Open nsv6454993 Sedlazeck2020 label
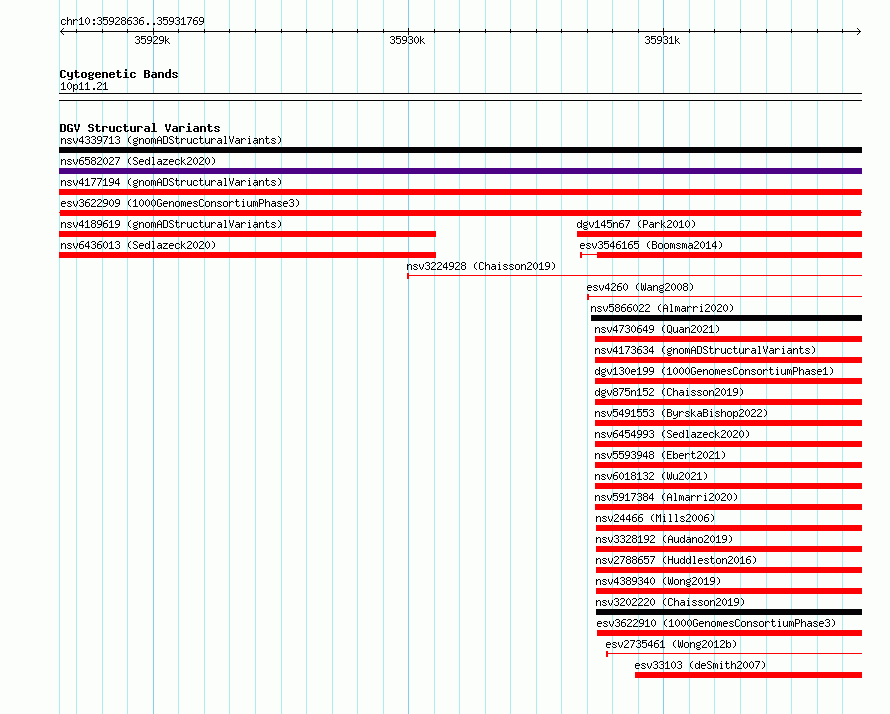 click(672, 434)
